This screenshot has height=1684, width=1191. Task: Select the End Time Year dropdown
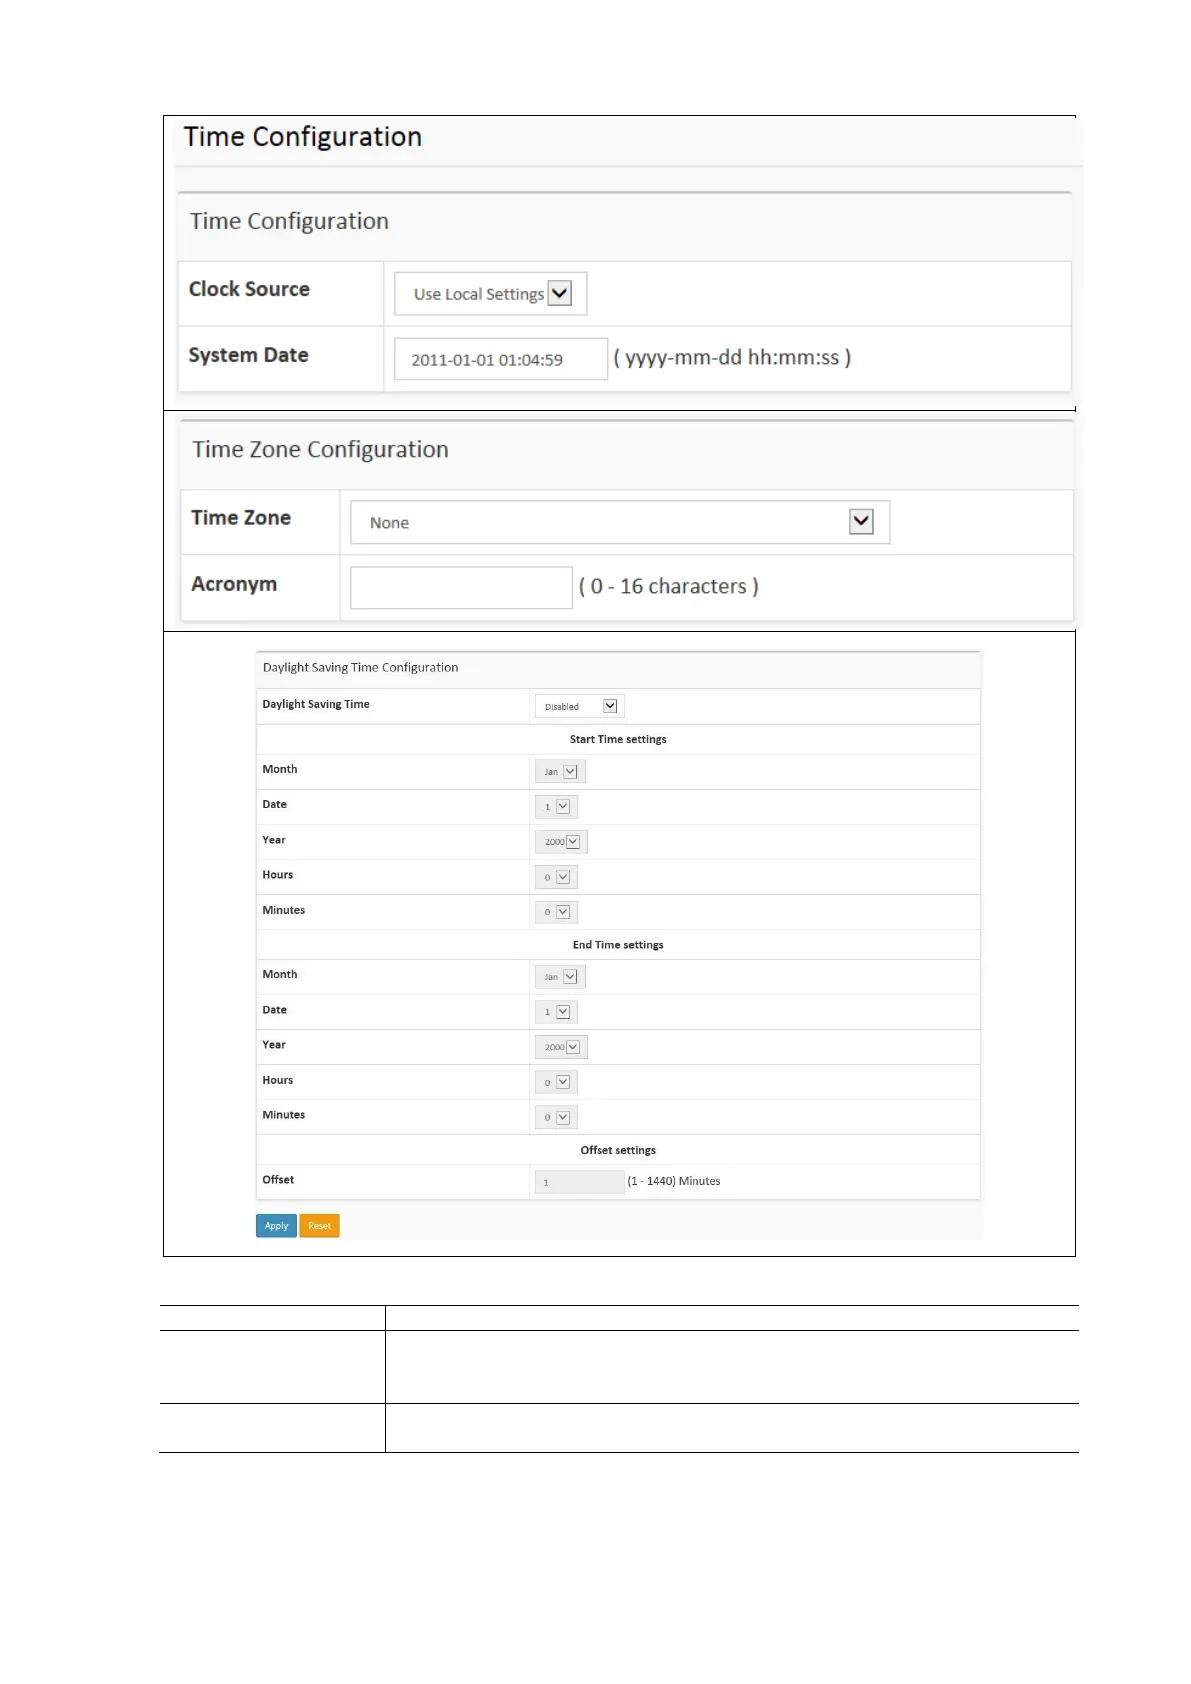click(x=561, y=1047)
